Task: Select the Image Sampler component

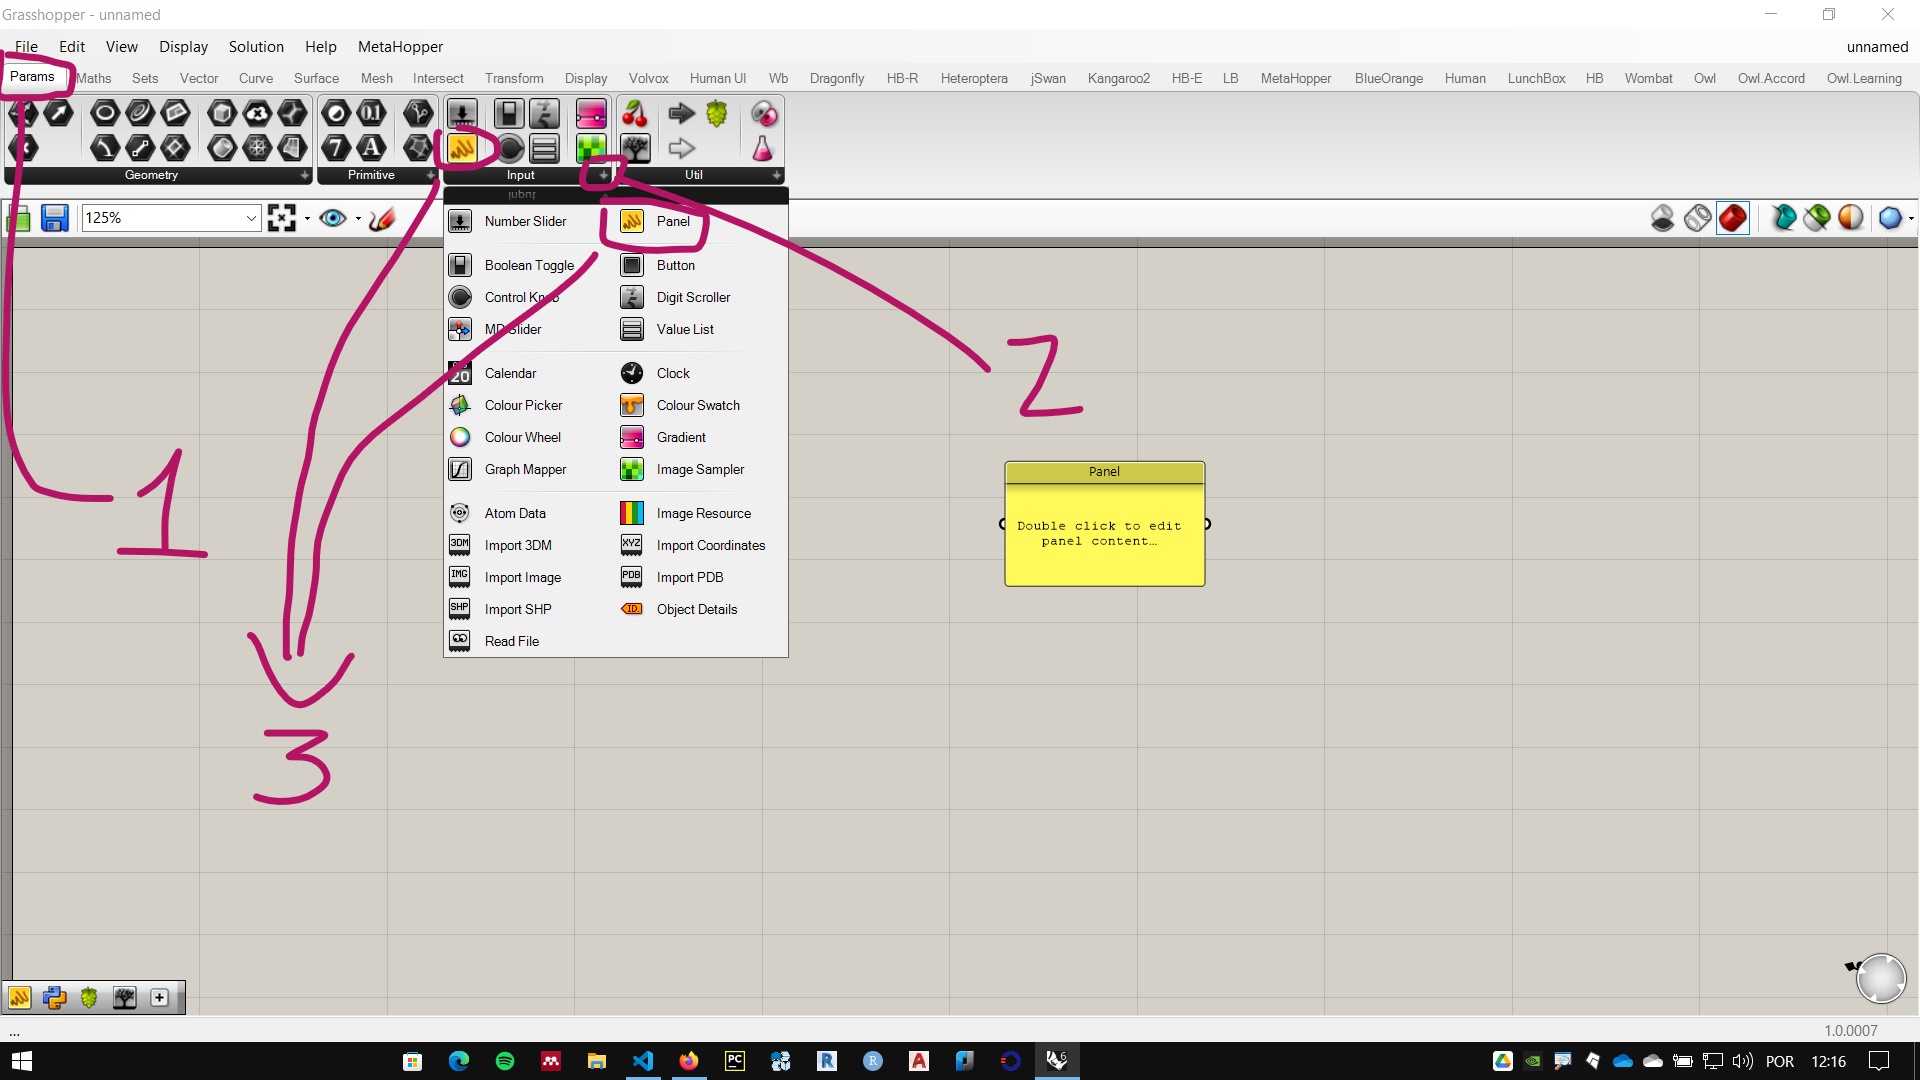Action: 699,468
